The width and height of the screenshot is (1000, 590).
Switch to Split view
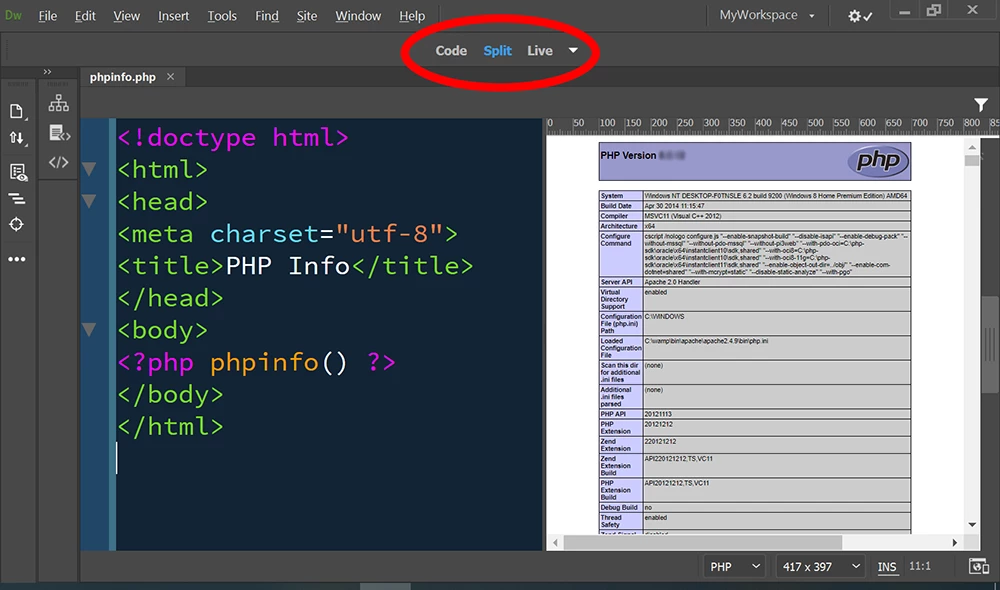coord(497,50)
